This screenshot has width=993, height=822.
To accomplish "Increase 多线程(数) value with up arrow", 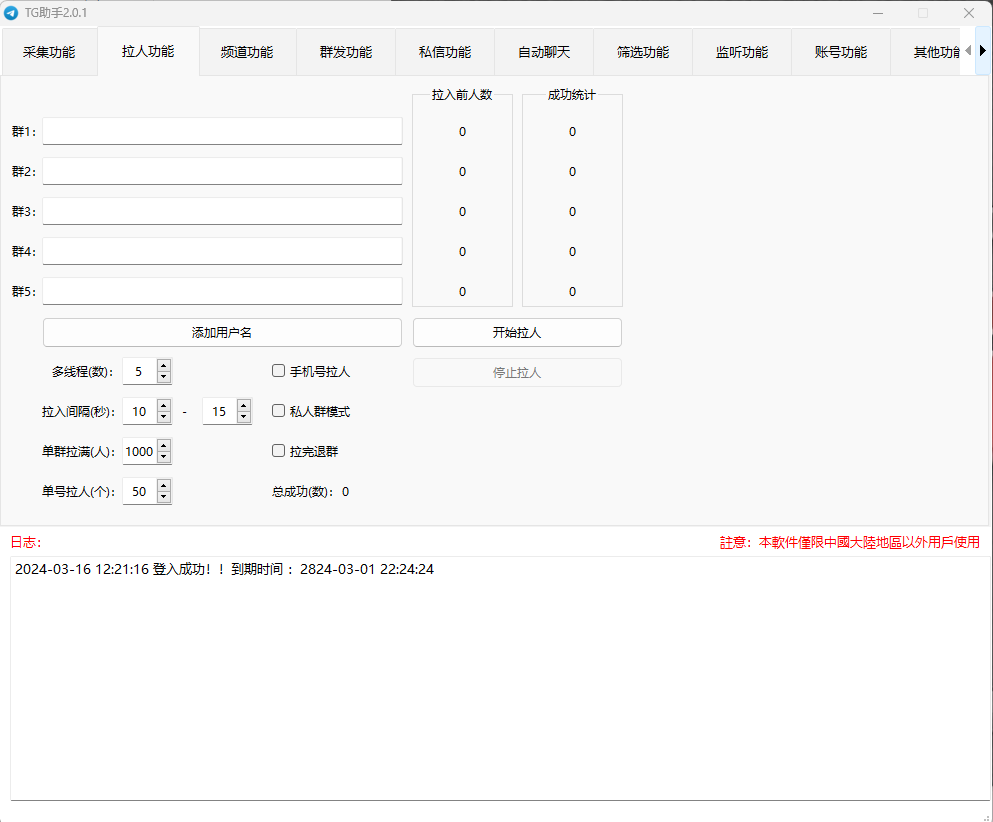I will [164, 365].
